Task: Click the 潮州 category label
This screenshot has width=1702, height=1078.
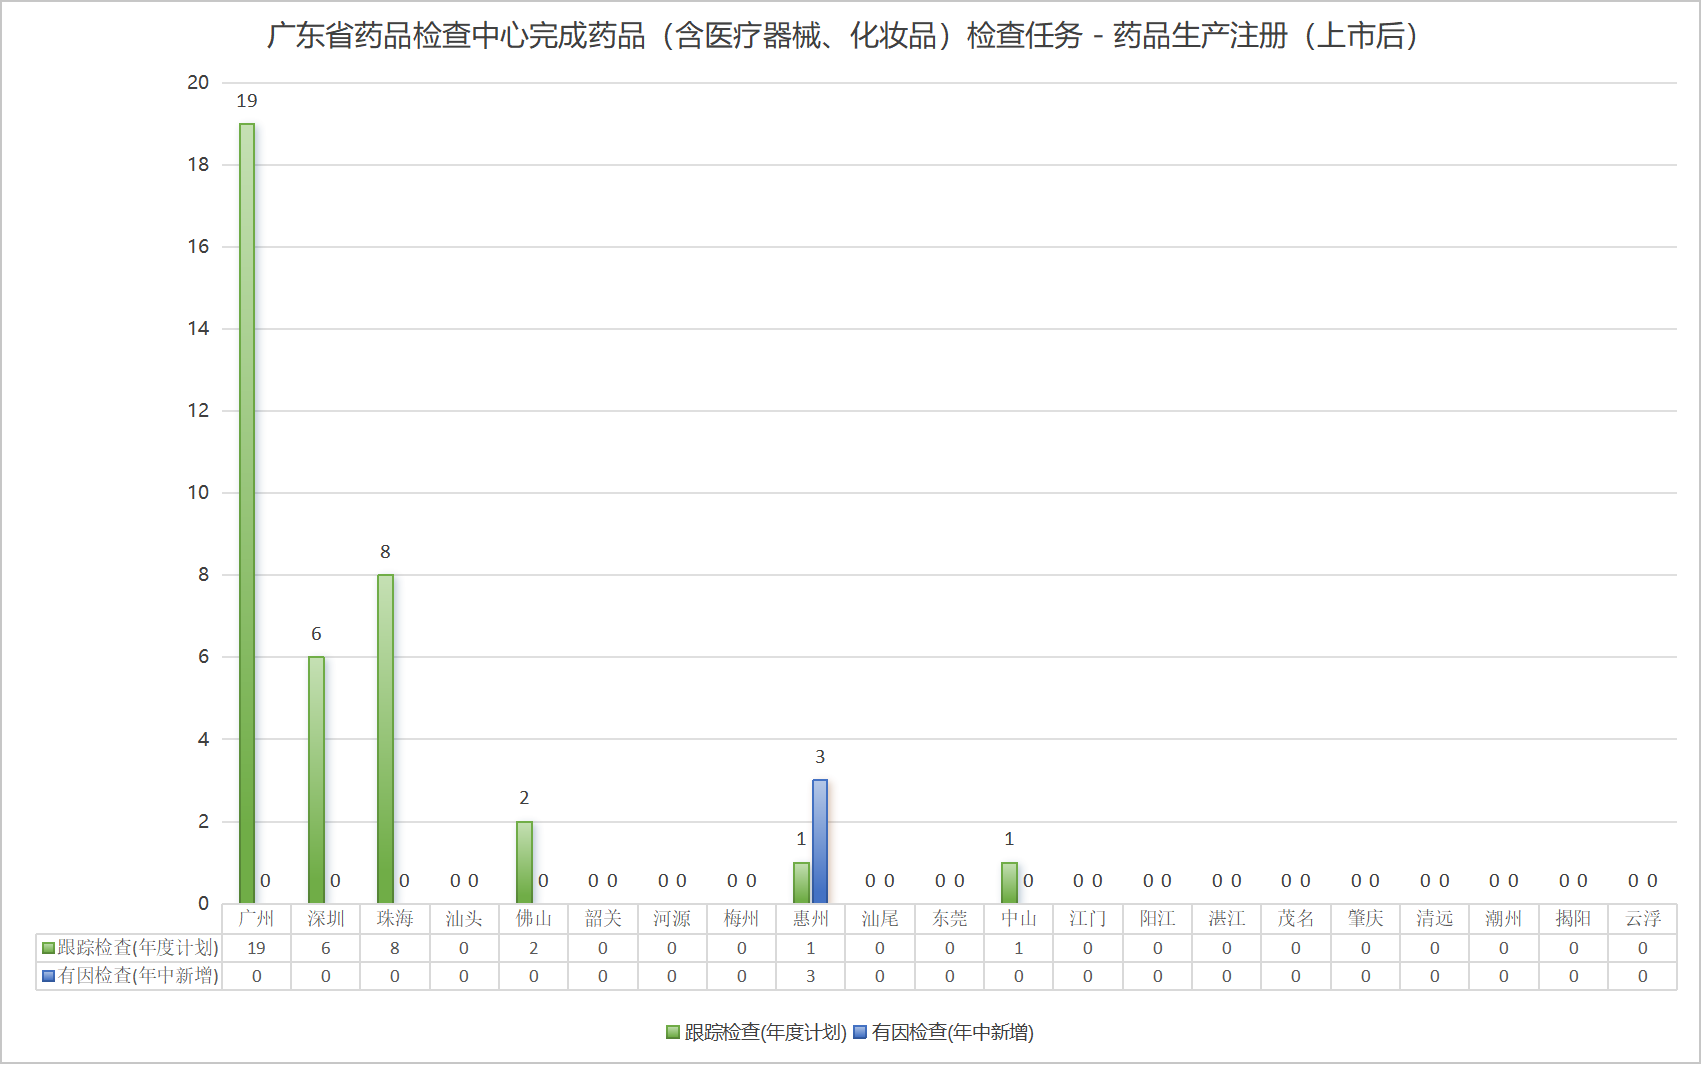Action: (1504, 918)
